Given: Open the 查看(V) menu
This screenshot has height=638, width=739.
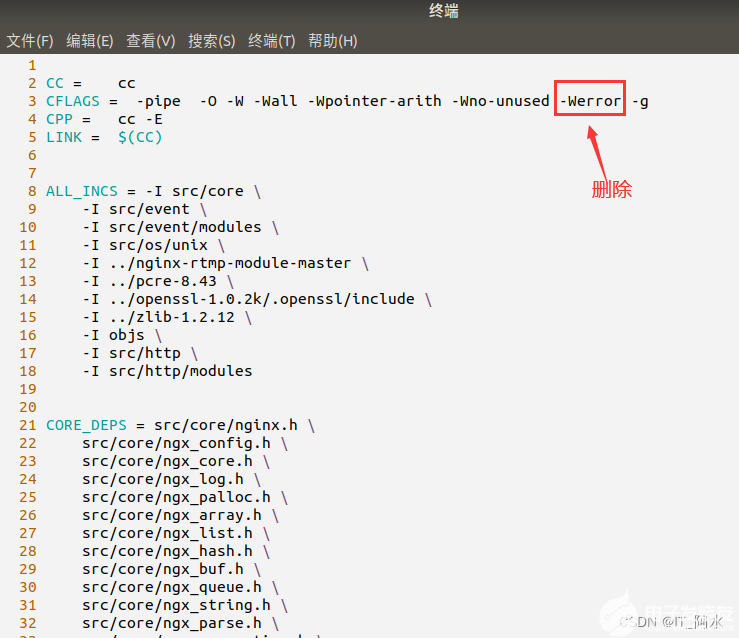Looking at the screenshot, I should pyautogui.click(x=150, y=41).
